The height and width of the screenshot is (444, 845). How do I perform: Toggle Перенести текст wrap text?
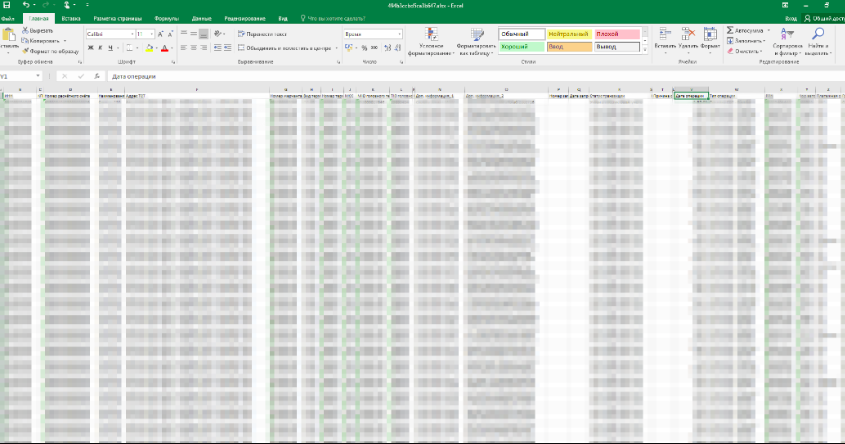(262, 34)
